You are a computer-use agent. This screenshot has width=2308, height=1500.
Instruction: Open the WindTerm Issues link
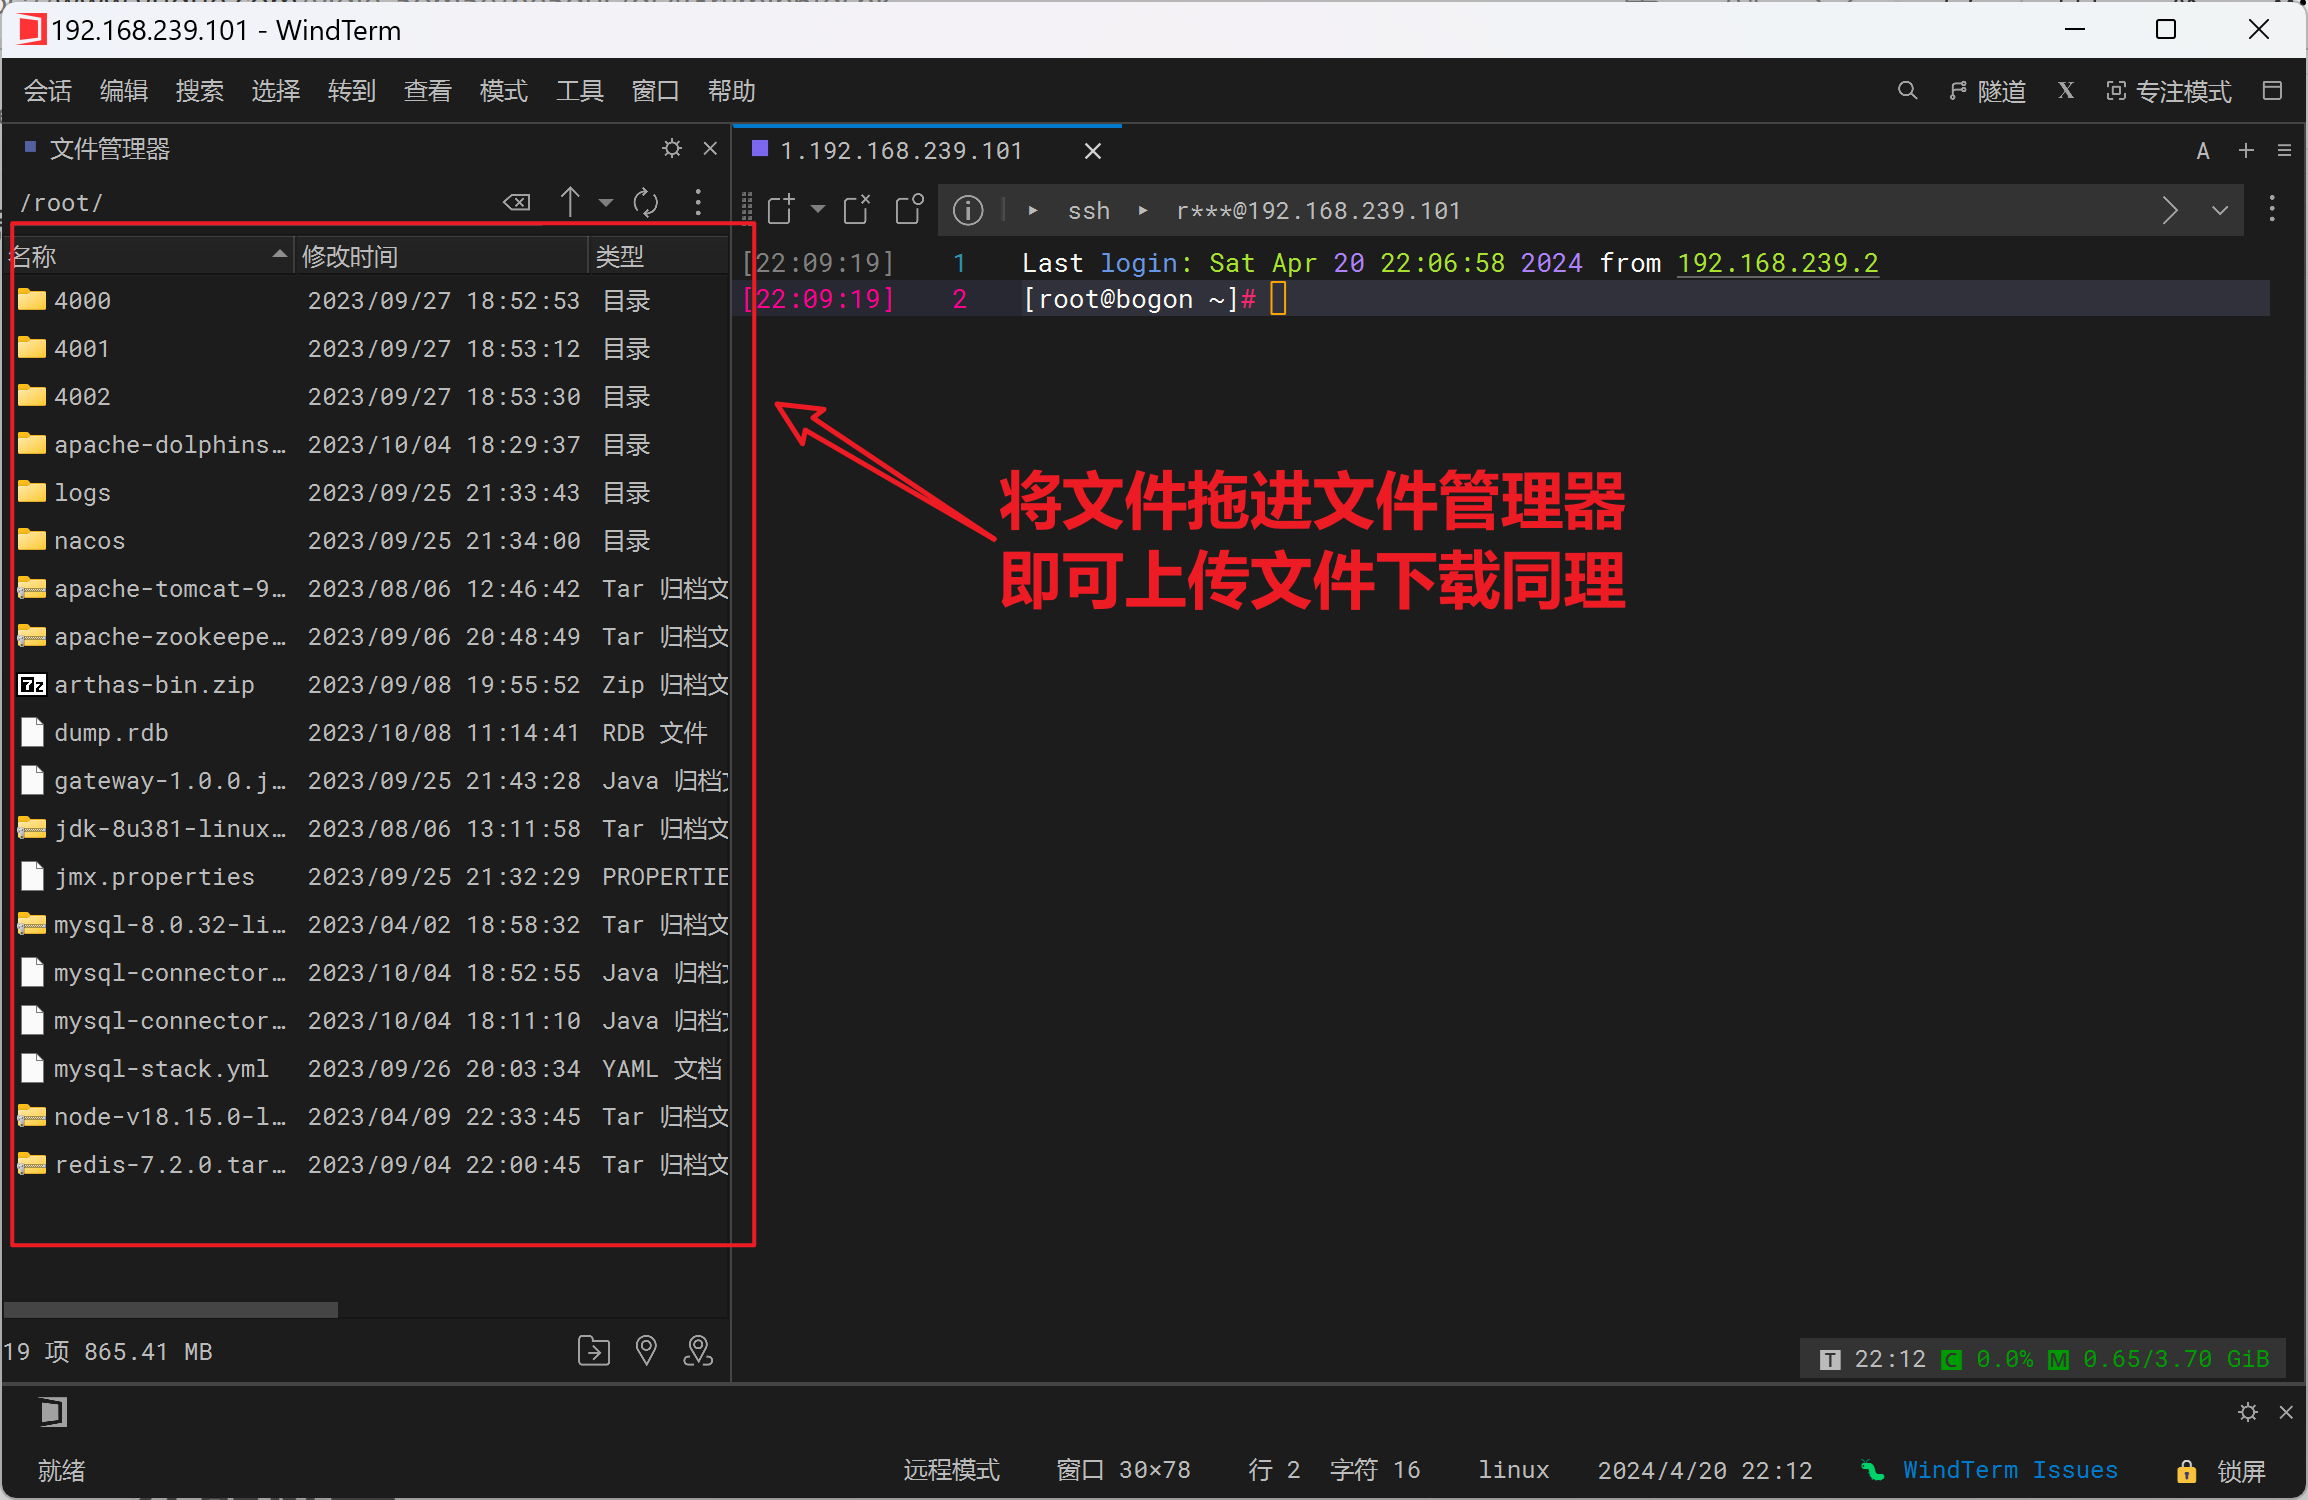[x=2009, y=1470]
